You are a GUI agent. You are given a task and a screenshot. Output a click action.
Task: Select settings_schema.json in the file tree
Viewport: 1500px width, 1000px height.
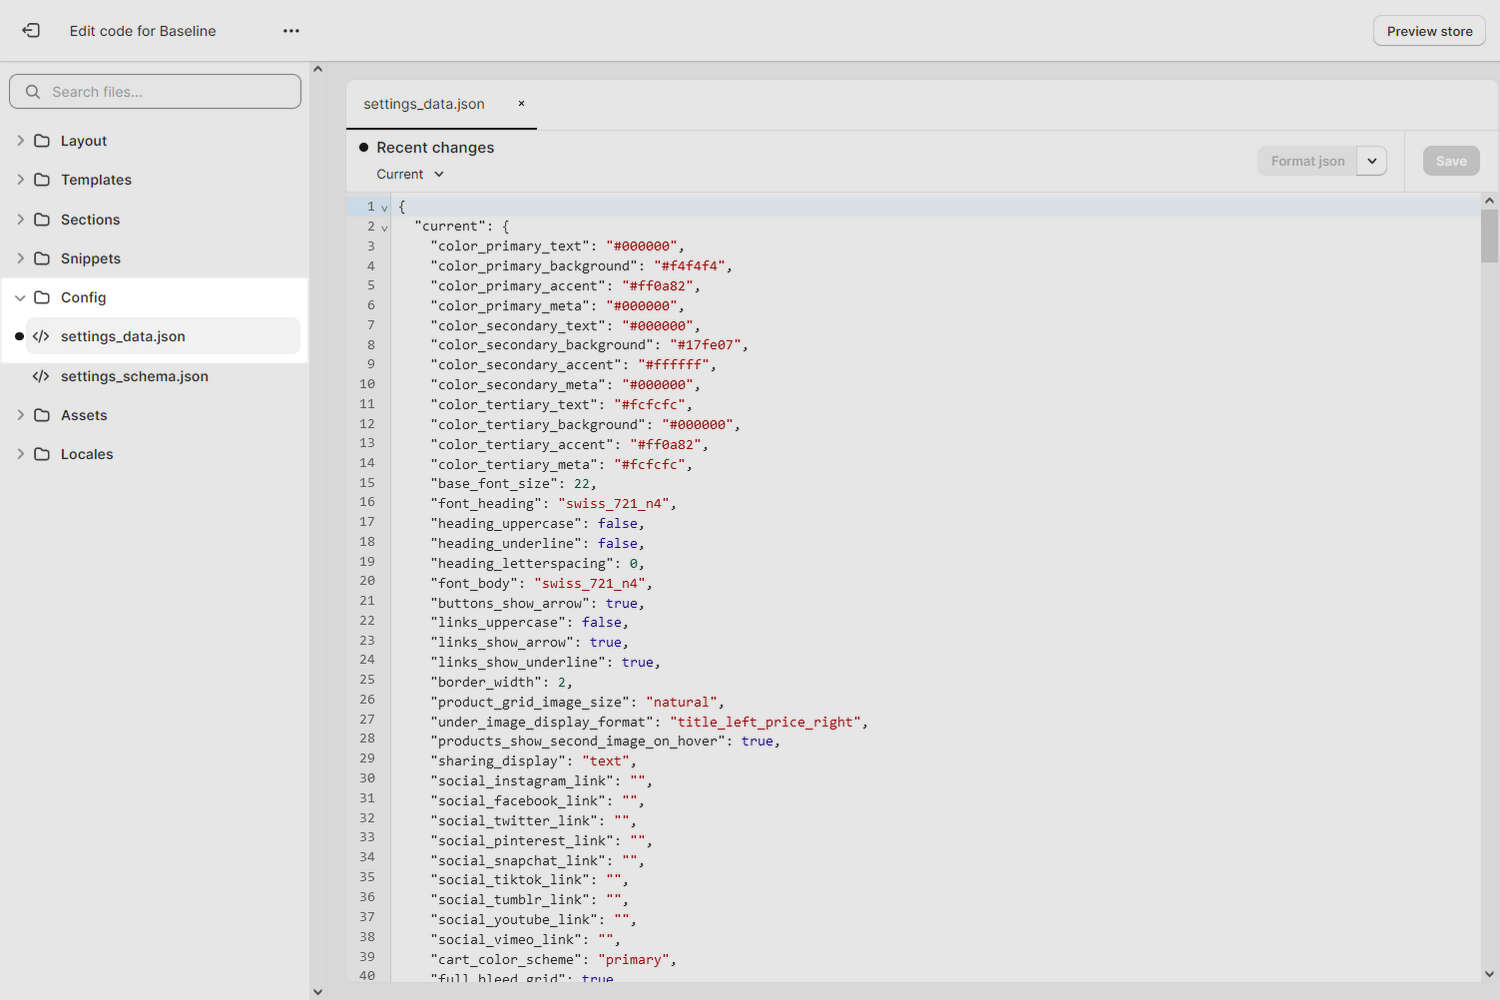tap(134, 376)
